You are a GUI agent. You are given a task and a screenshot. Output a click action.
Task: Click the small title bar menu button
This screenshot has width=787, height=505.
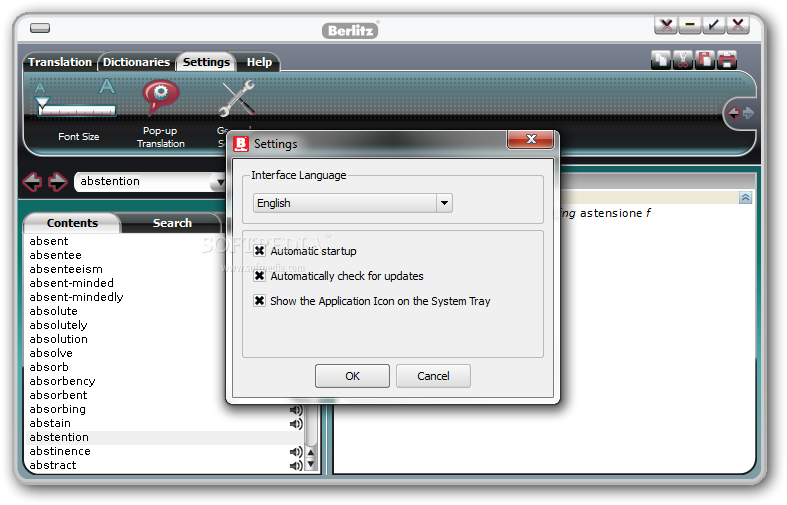pos(40,28)
